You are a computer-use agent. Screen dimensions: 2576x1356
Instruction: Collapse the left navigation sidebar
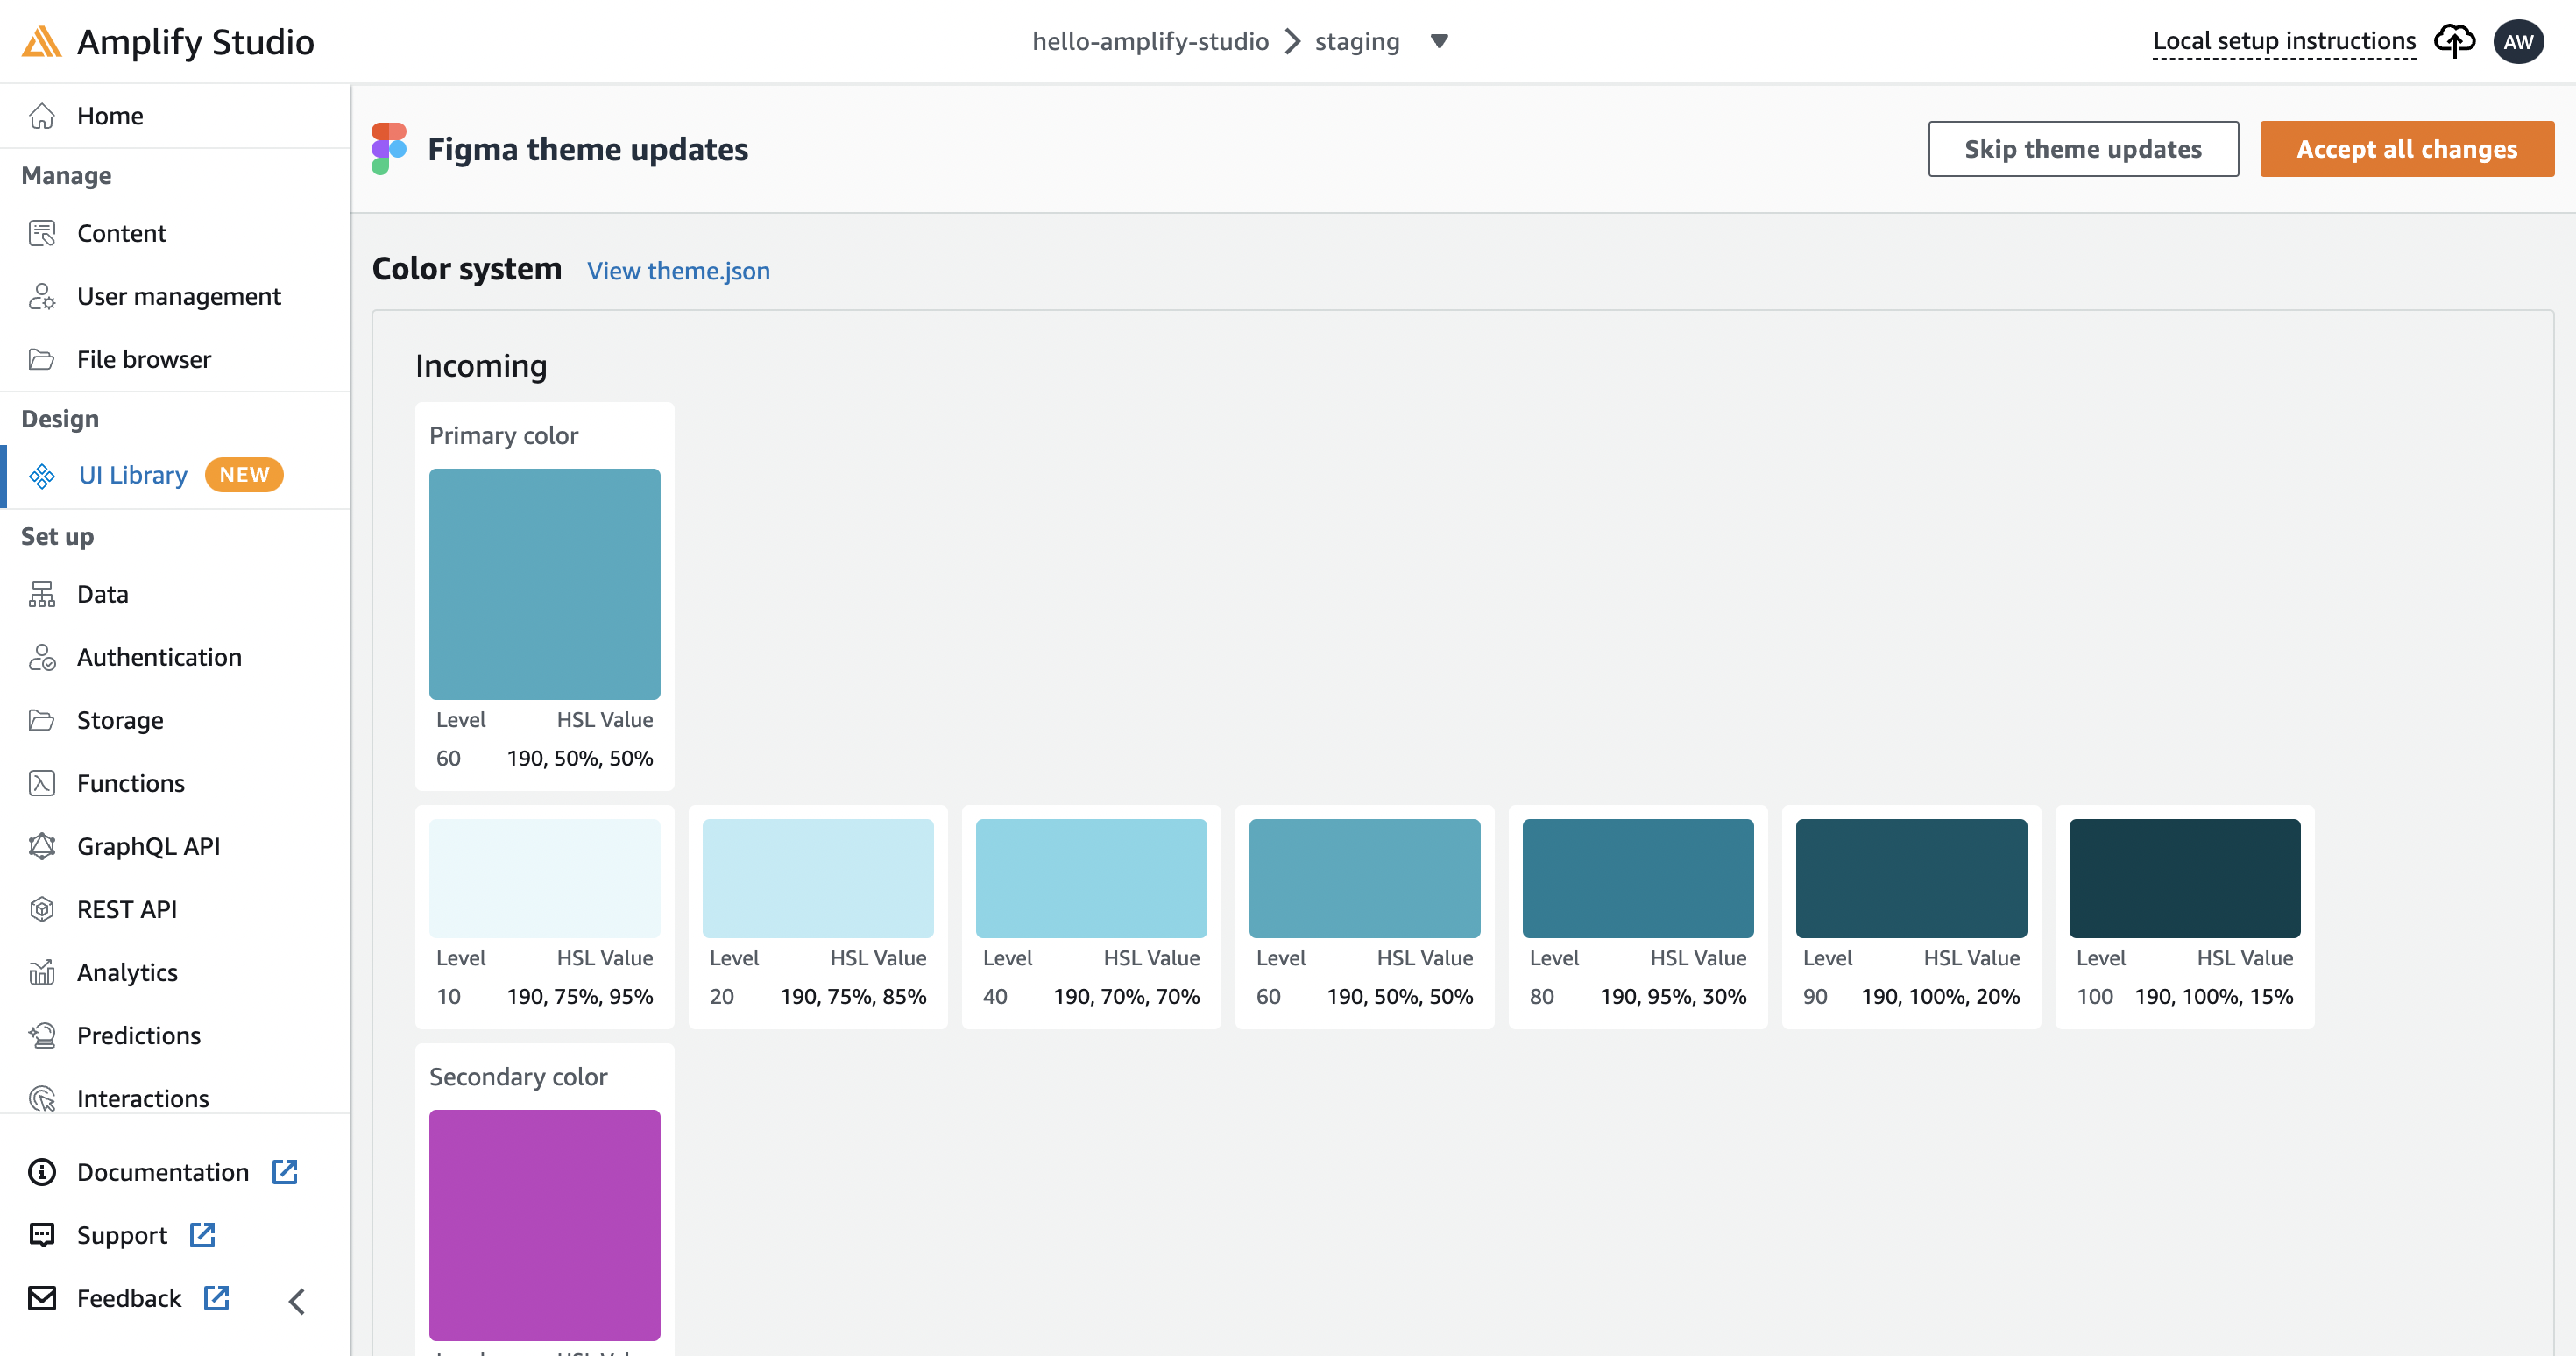pyautogui.click(x=296, y=1302)
